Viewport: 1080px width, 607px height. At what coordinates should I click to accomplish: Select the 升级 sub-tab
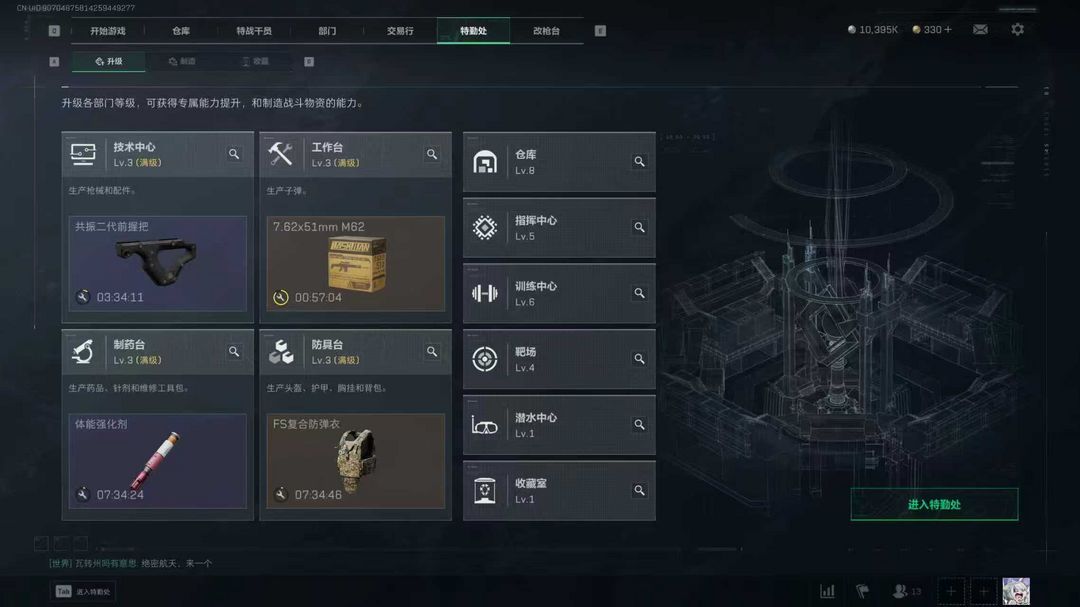tap(109, 61)
